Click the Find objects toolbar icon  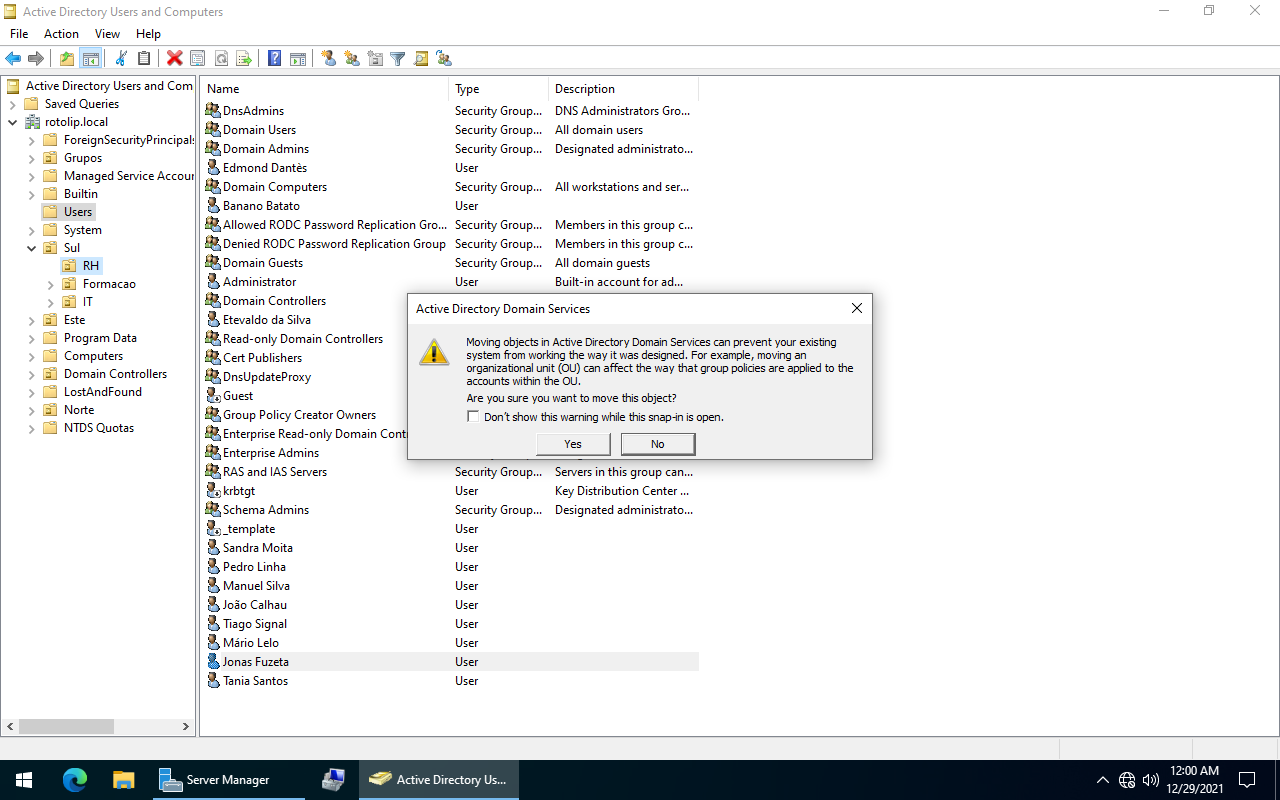pyautogui.click(x=421, y=59)
